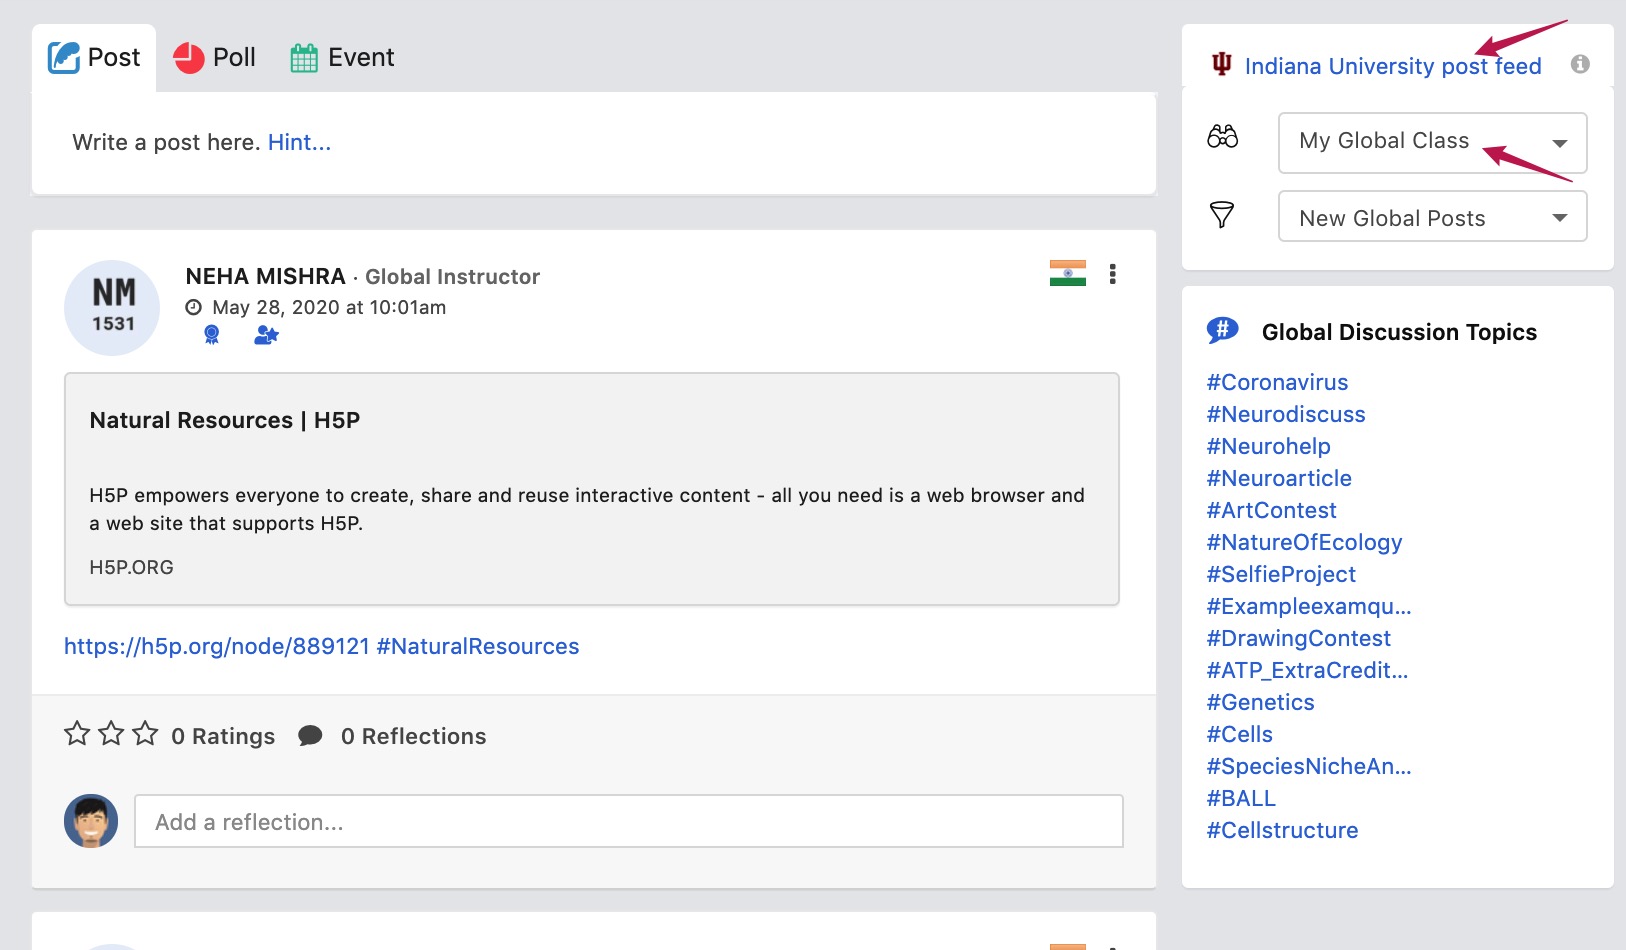Image resolution: width=1626 pixels, height=950 pixels.
Task: Click the clock icon by post date
Action: (x=194, y=307)
